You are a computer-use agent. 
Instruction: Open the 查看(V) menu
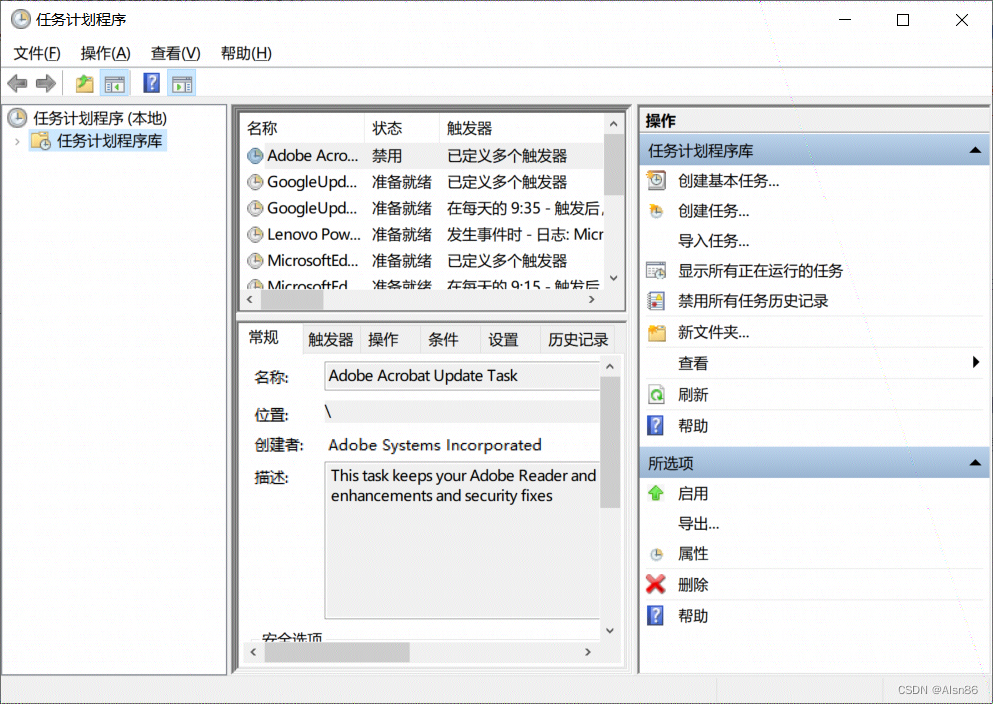point(175,53)
